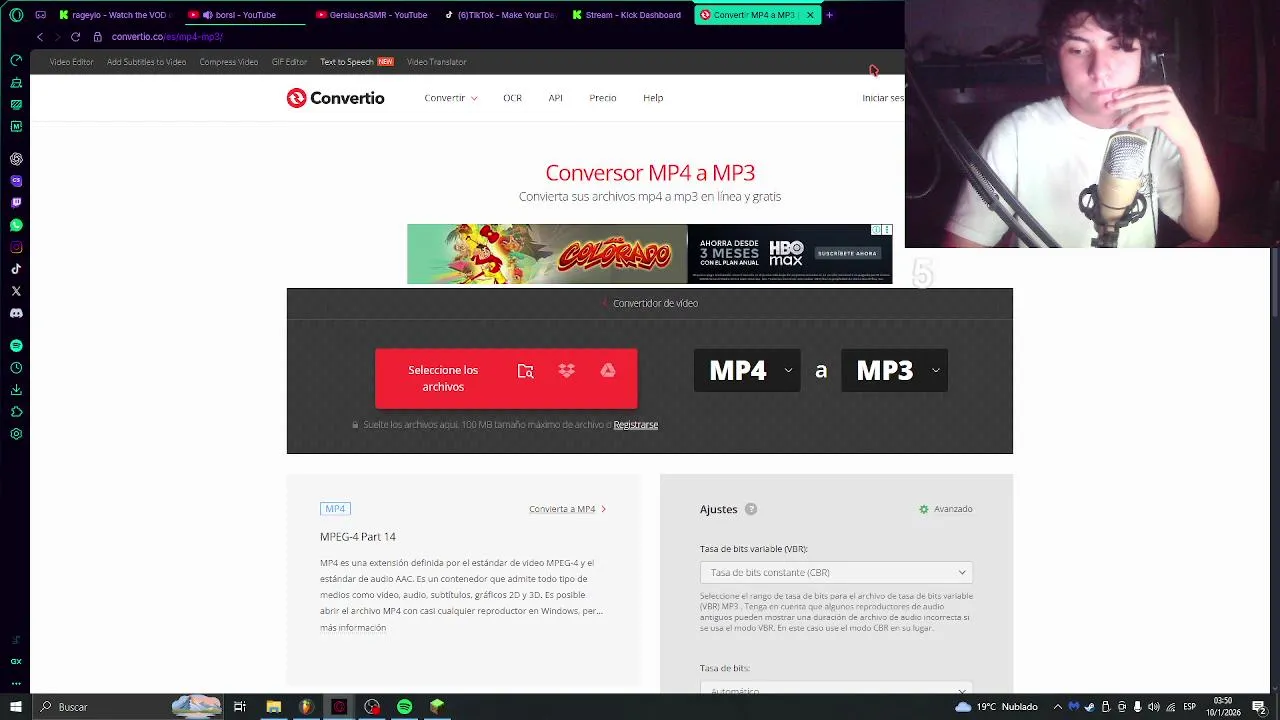1280x720 pixels.
Task: Click the Opera GX logo menu
Action: coord(16,15)
